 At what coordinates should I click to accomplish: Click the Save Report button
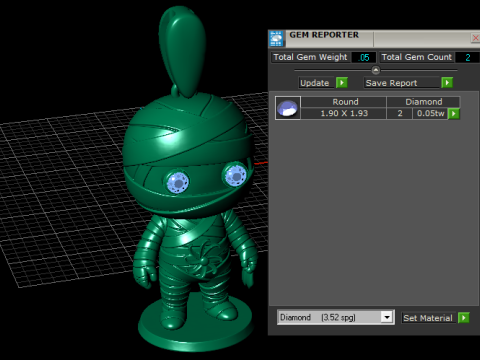tap(402, 83)
